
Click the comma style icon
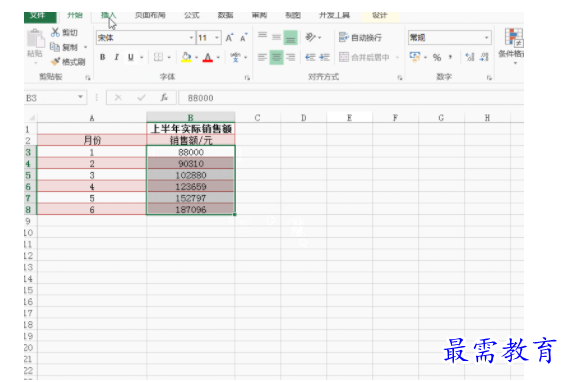click(x=450, y=57)
